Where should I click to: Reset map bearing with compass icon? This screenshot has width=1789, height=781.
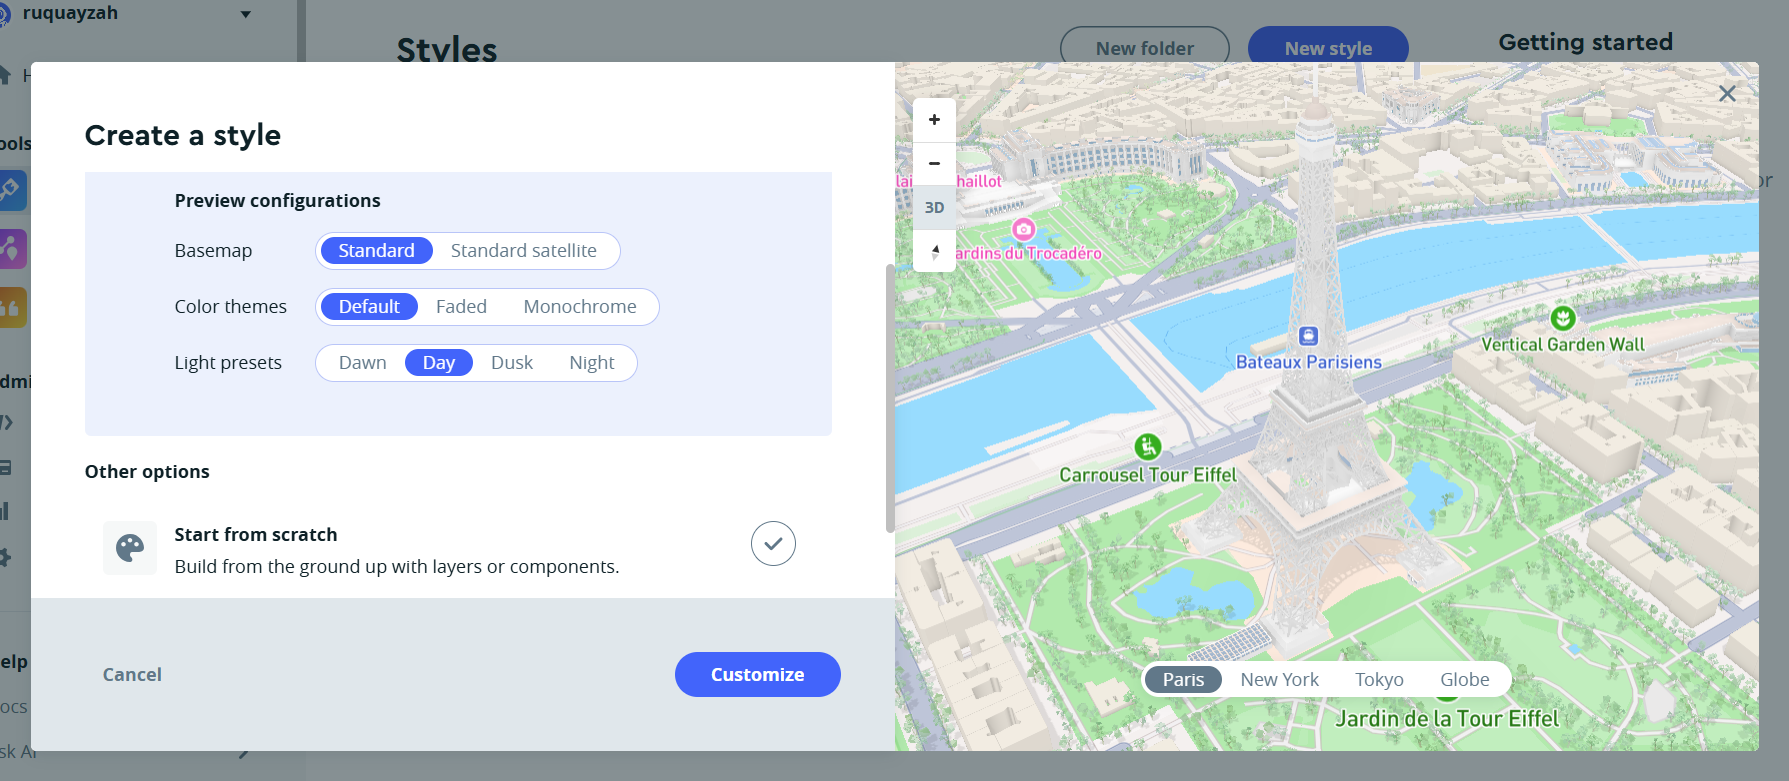934,251
